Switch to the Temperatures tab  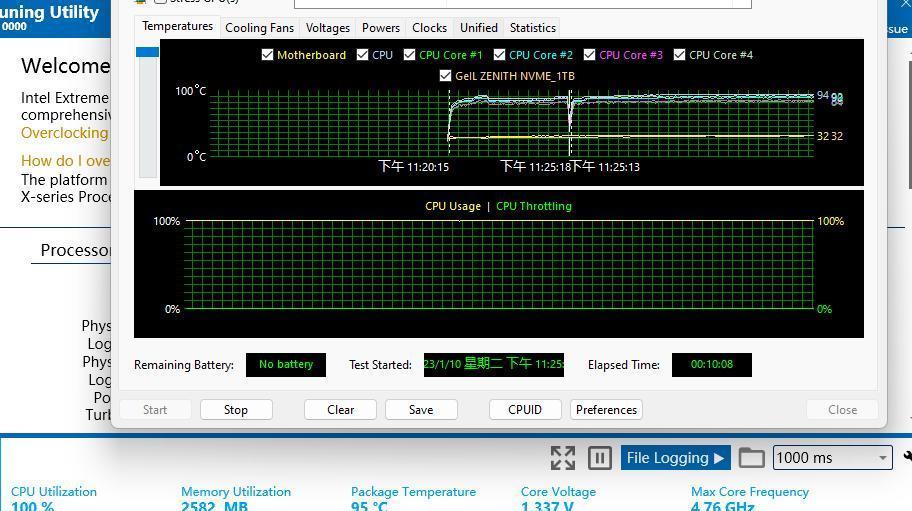pos(177,27)
